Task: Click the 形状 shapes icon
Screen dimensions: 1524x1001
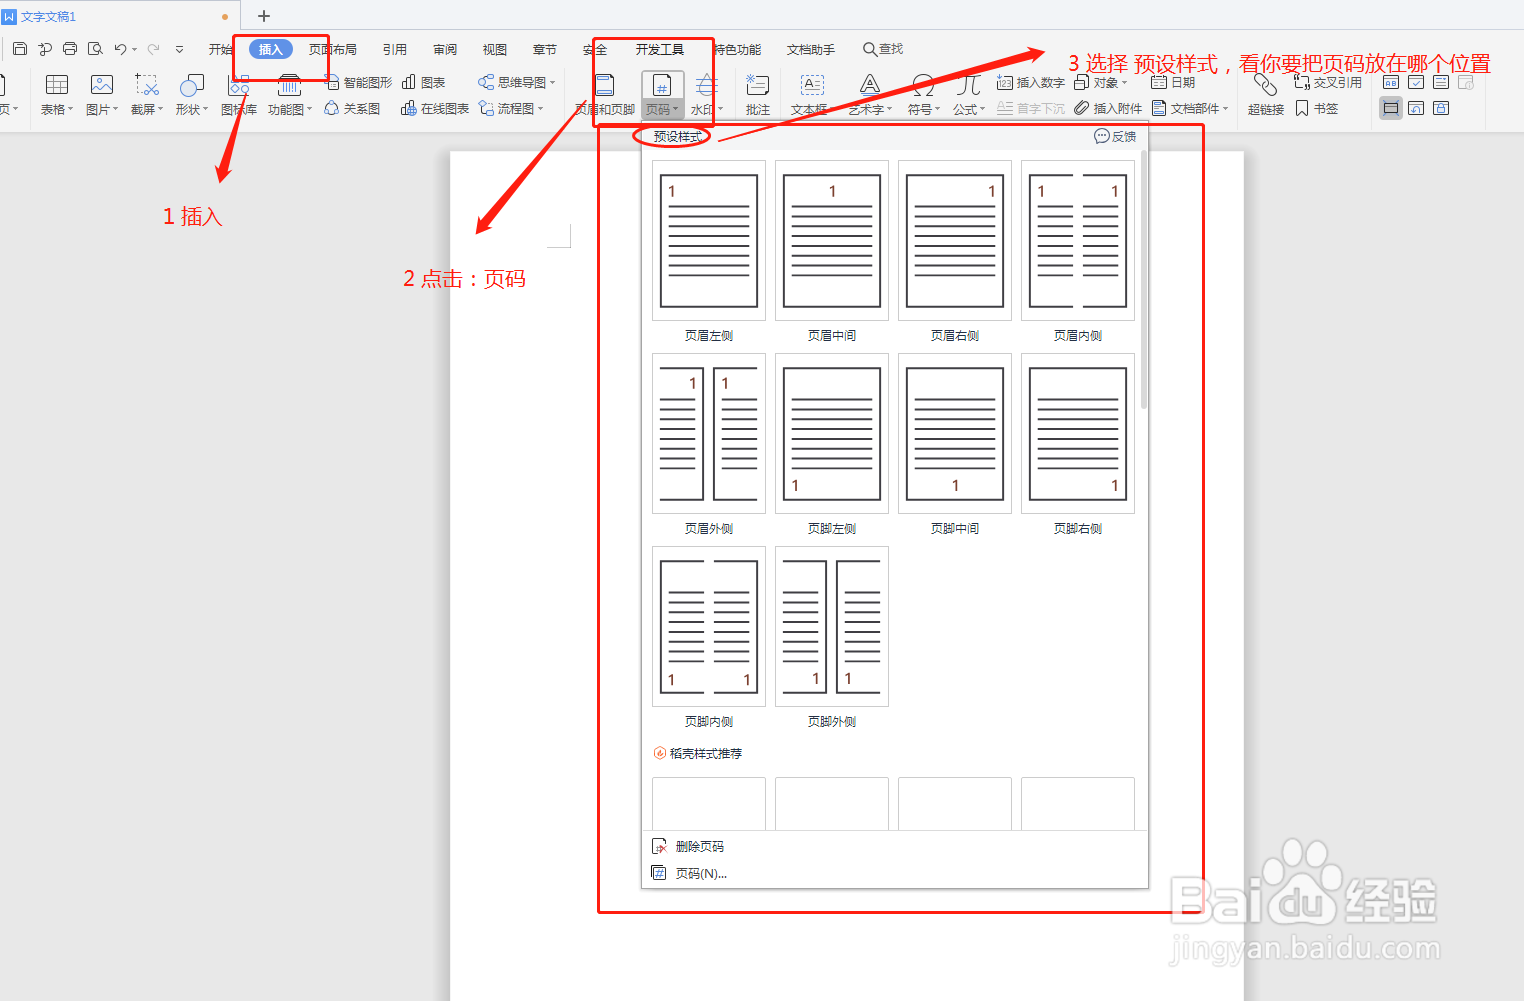Action: [191, 85]
